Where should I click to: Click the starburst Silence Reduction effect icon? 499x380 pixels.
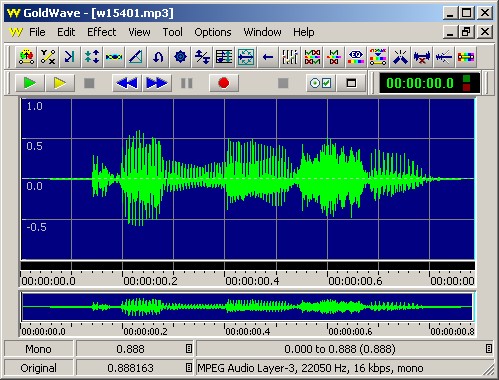click(x=400, y=57)
